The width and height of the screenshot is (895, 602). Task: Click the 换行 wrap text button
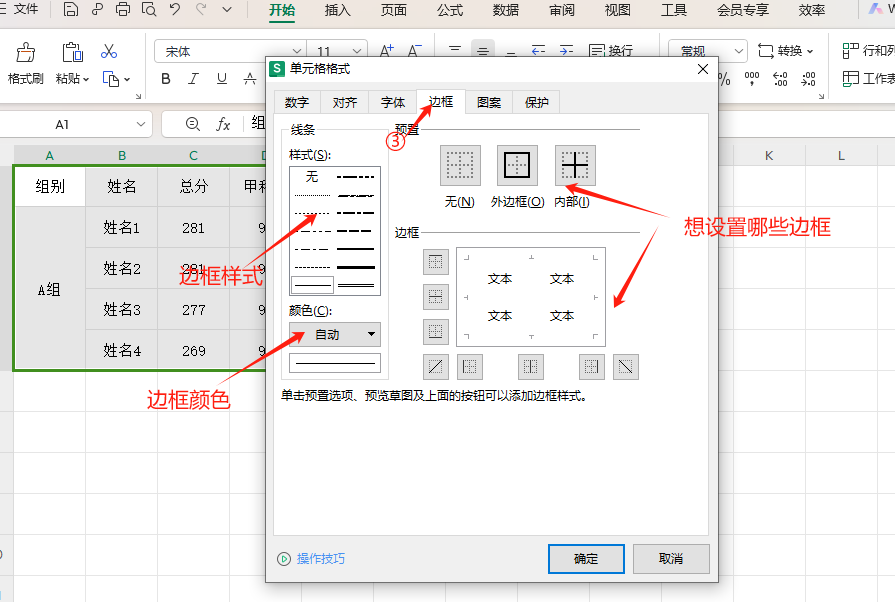click(611, 51)
